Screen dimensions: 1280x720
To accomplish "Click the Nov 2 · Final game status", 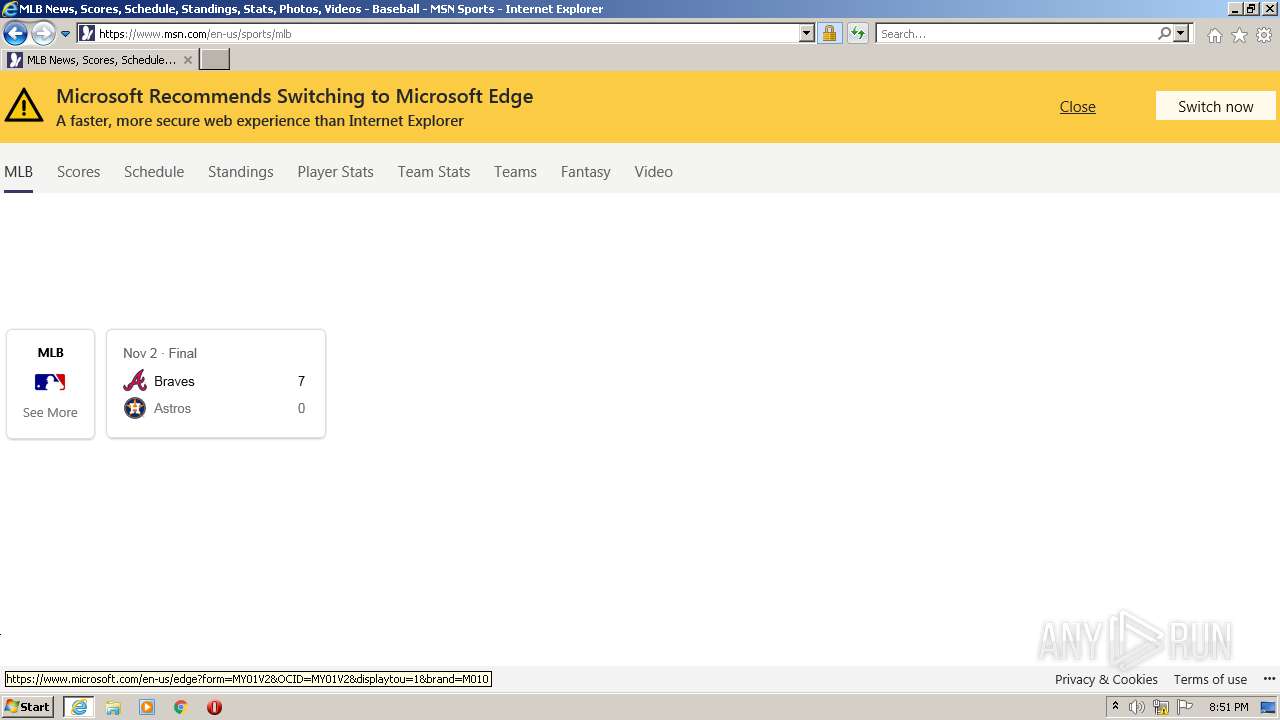I will click(160, 353).
